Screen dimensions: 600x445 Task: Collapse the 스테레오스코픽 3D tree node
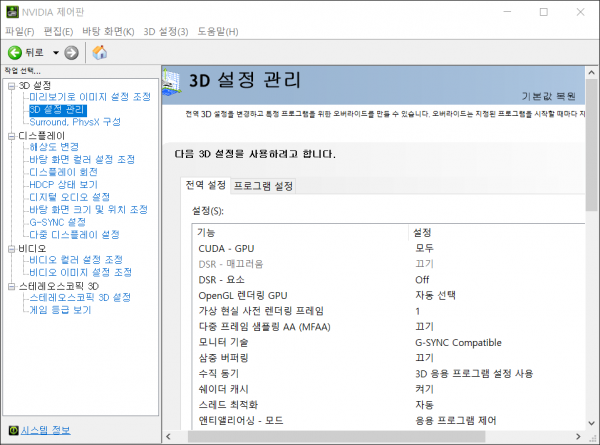[x=12, y=286]
